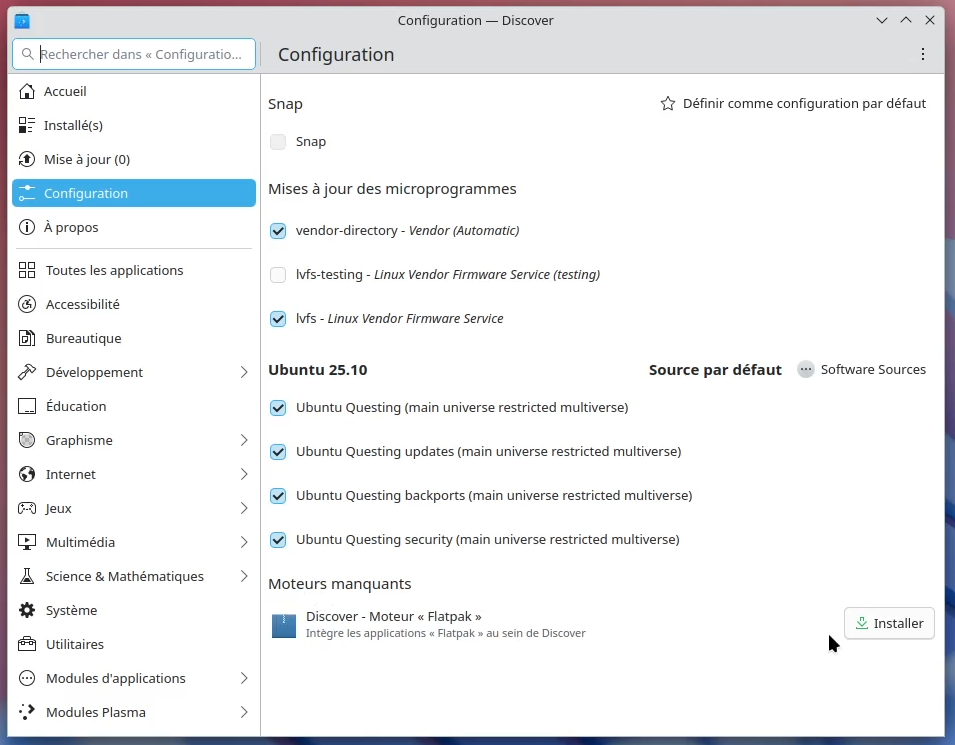Uncheck Ubuntu Questing backports repository
The height and width of the screenshot is (745, 955).
[278, 496]
